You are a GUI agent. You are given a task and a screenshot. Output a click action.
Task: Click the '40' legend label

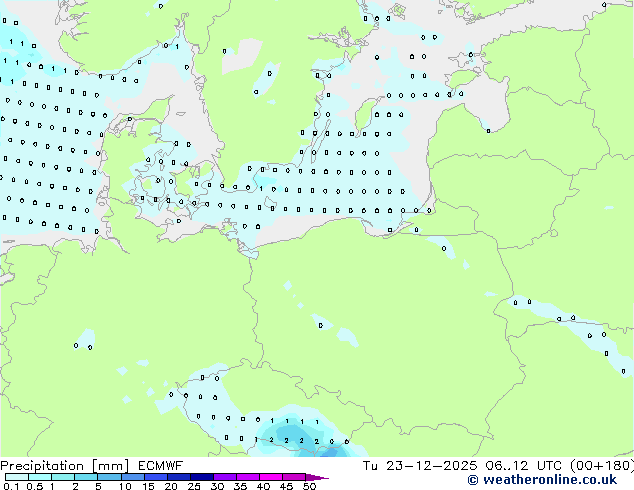point(263,486)
